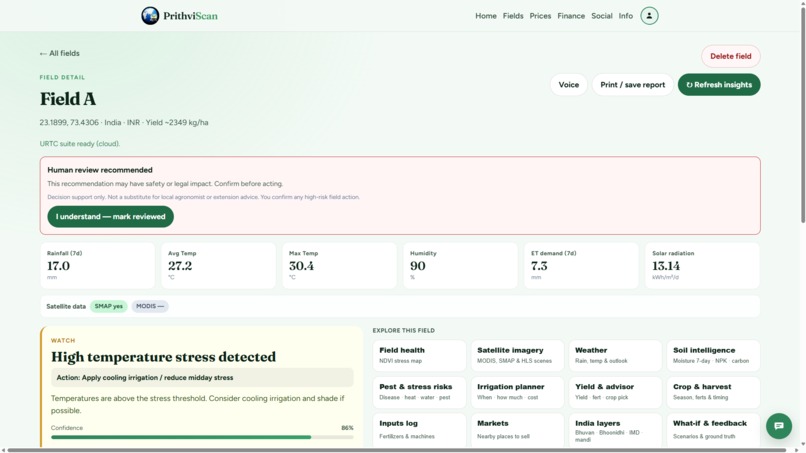Viewport: 806px width, 453px height.
Task: Click the ET demand (7d) 7.3 card
Action: point(581,265)
